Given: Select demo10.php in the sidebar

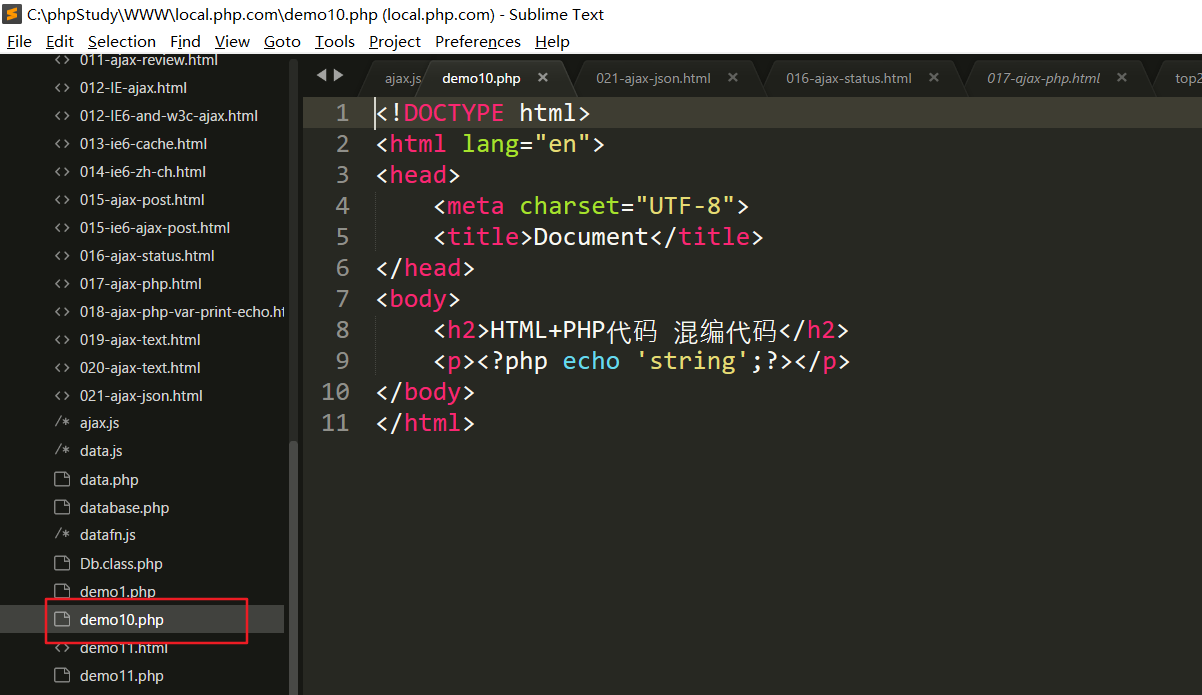Looking at the screenshot, I should 122,620.
